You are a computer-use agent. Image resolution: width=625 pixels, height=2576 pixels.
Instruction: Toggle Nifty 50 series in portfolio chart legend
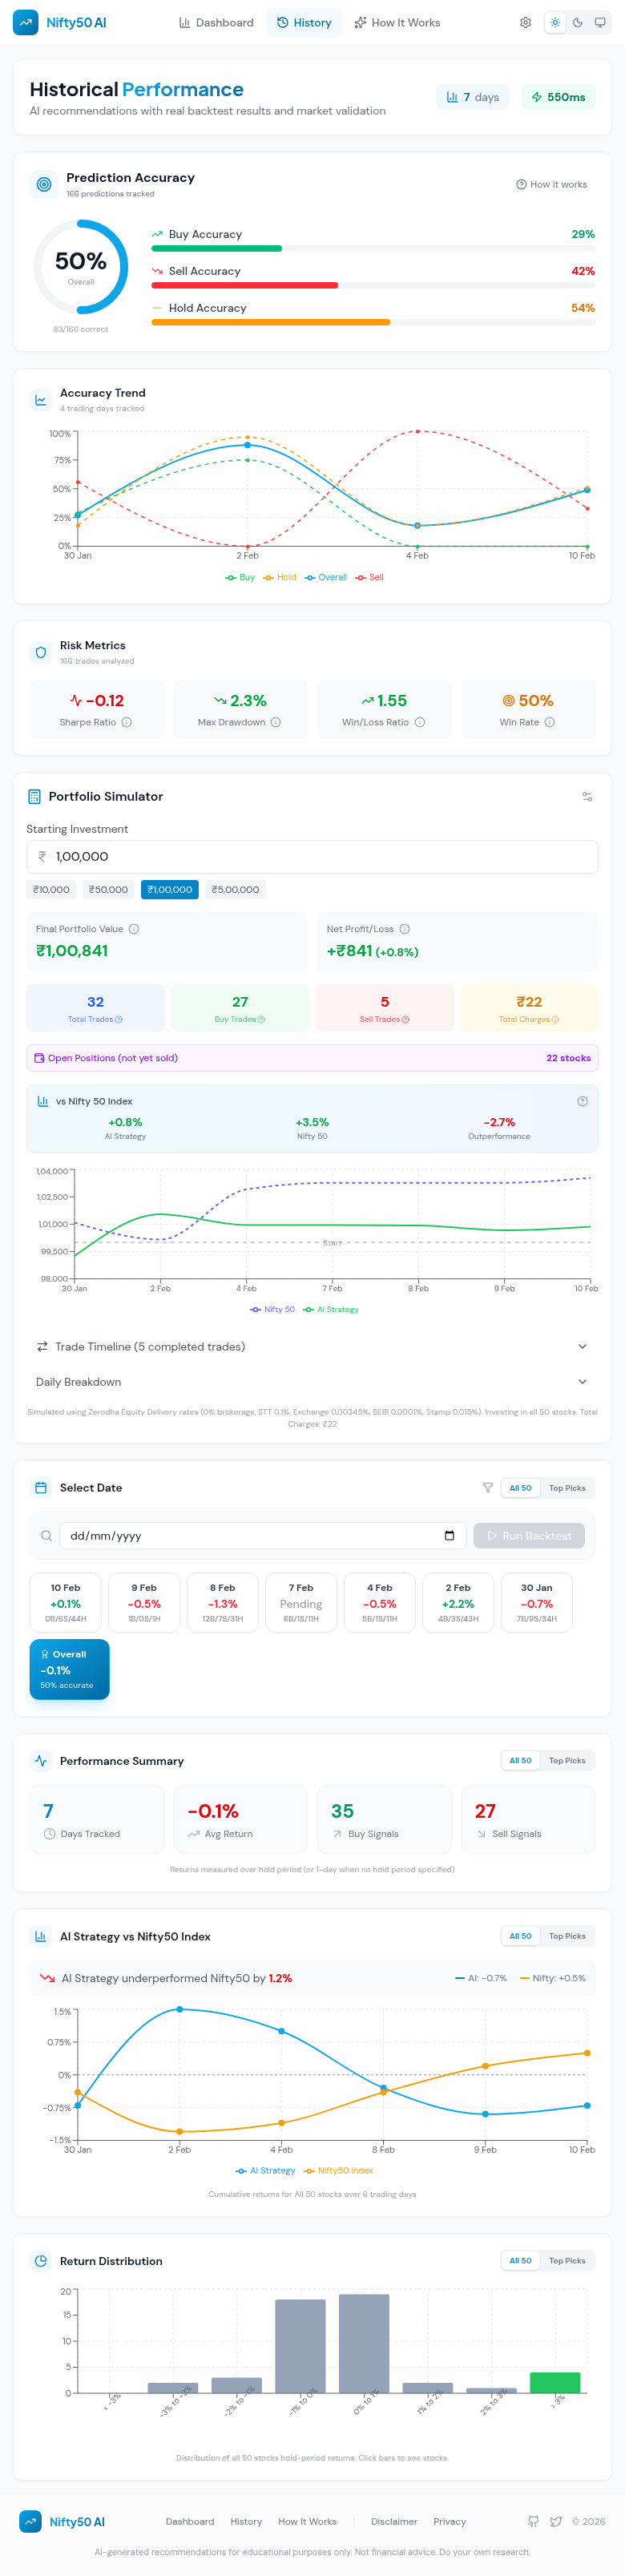[273, 1309]
